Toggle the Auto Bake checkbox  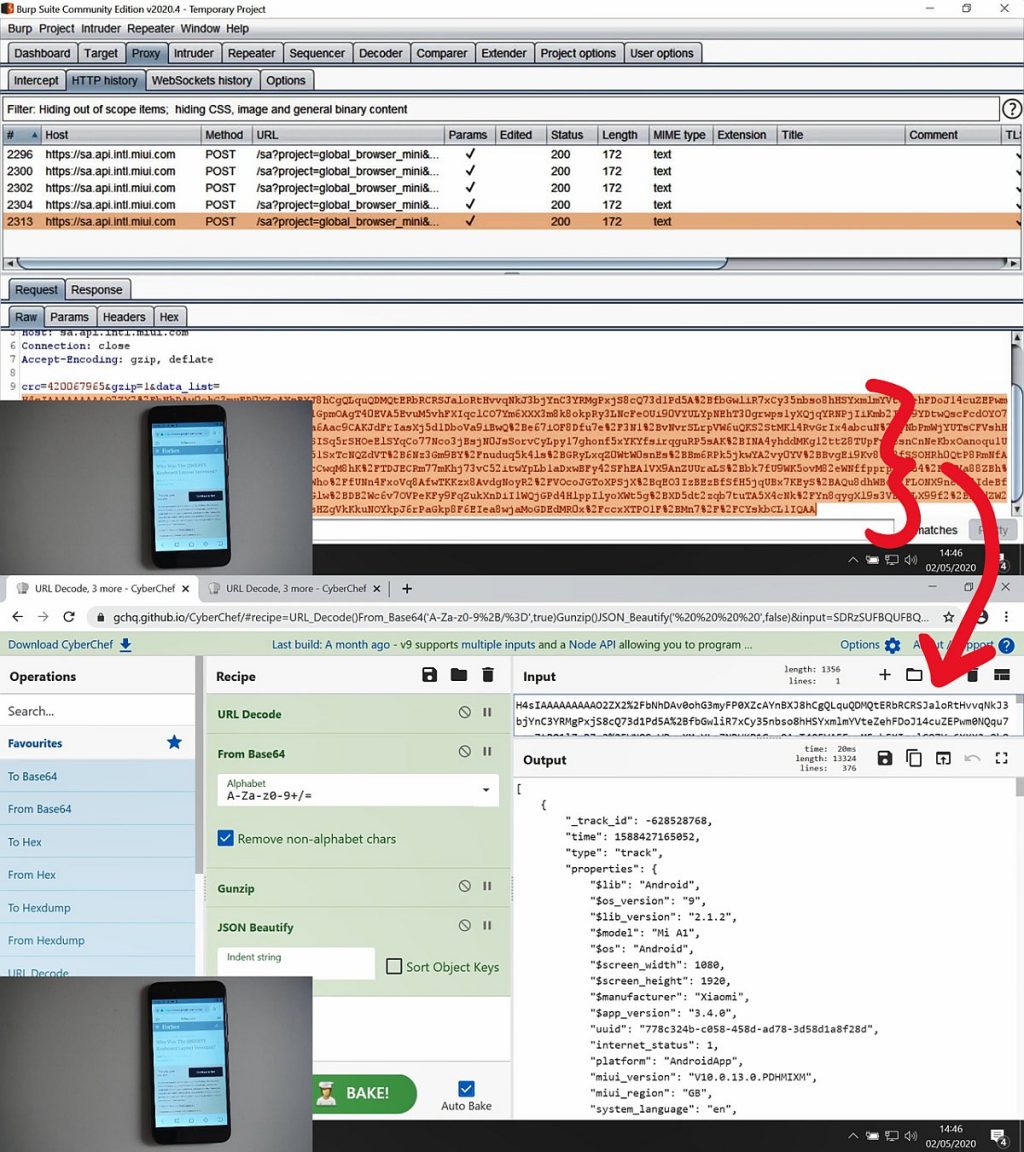466,1088
